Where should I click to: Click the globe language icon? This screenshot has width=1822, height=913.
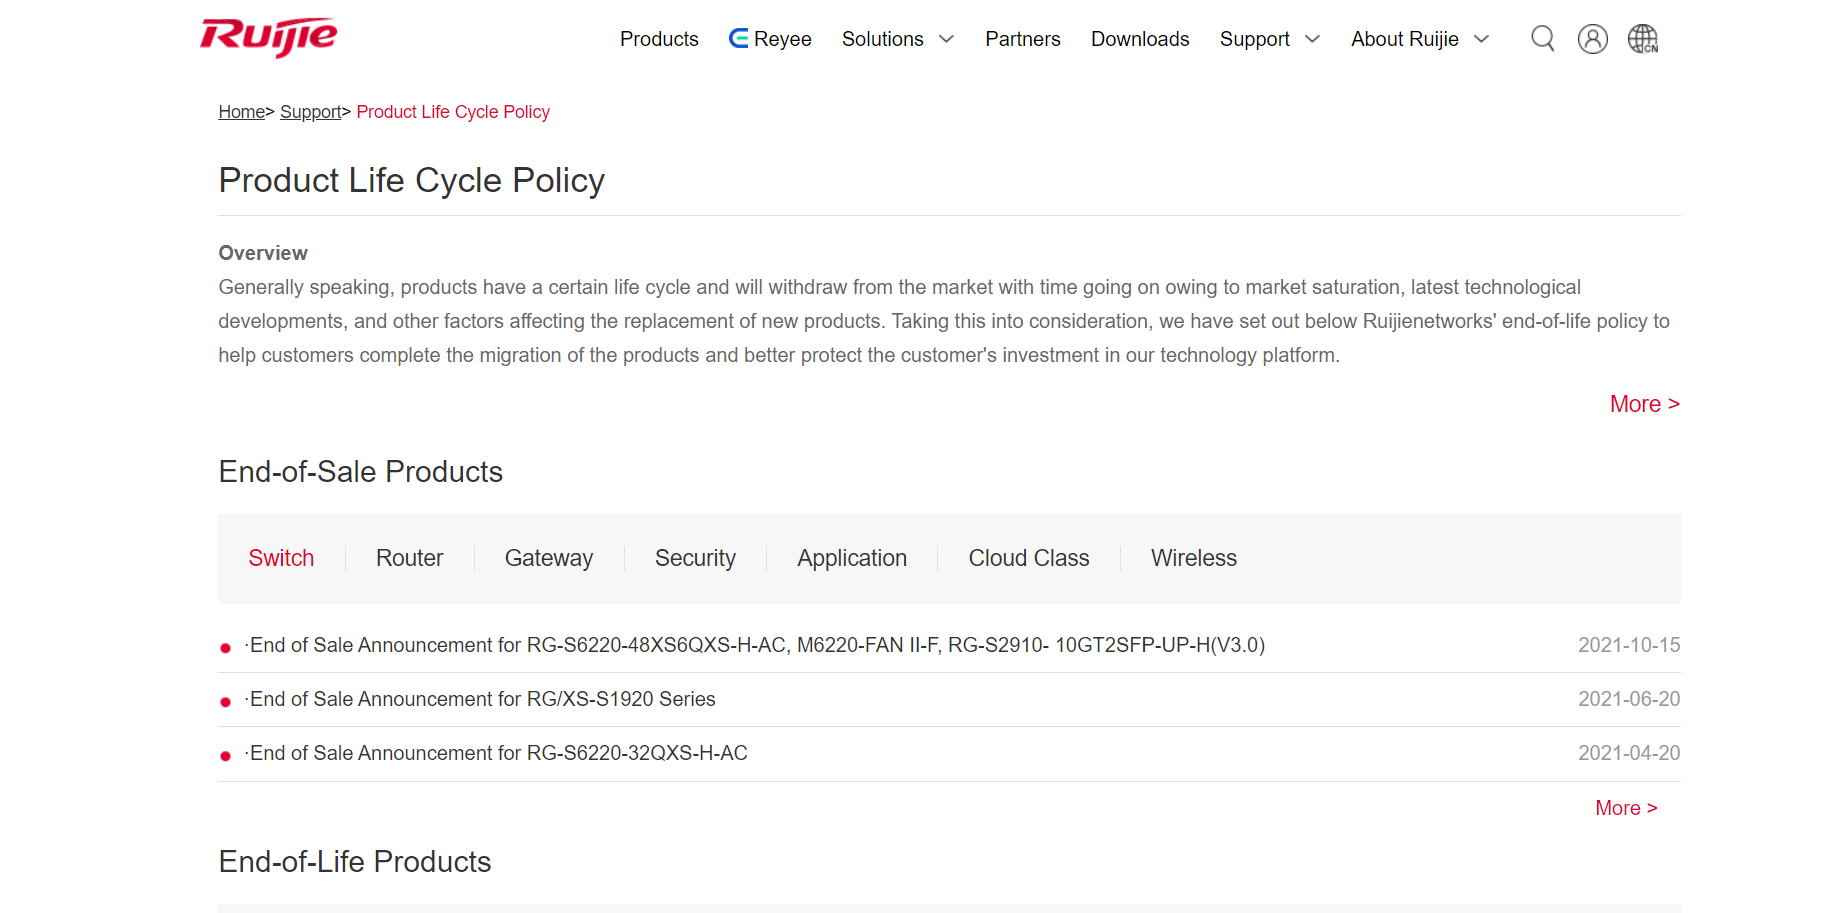tap(1643, 39)
